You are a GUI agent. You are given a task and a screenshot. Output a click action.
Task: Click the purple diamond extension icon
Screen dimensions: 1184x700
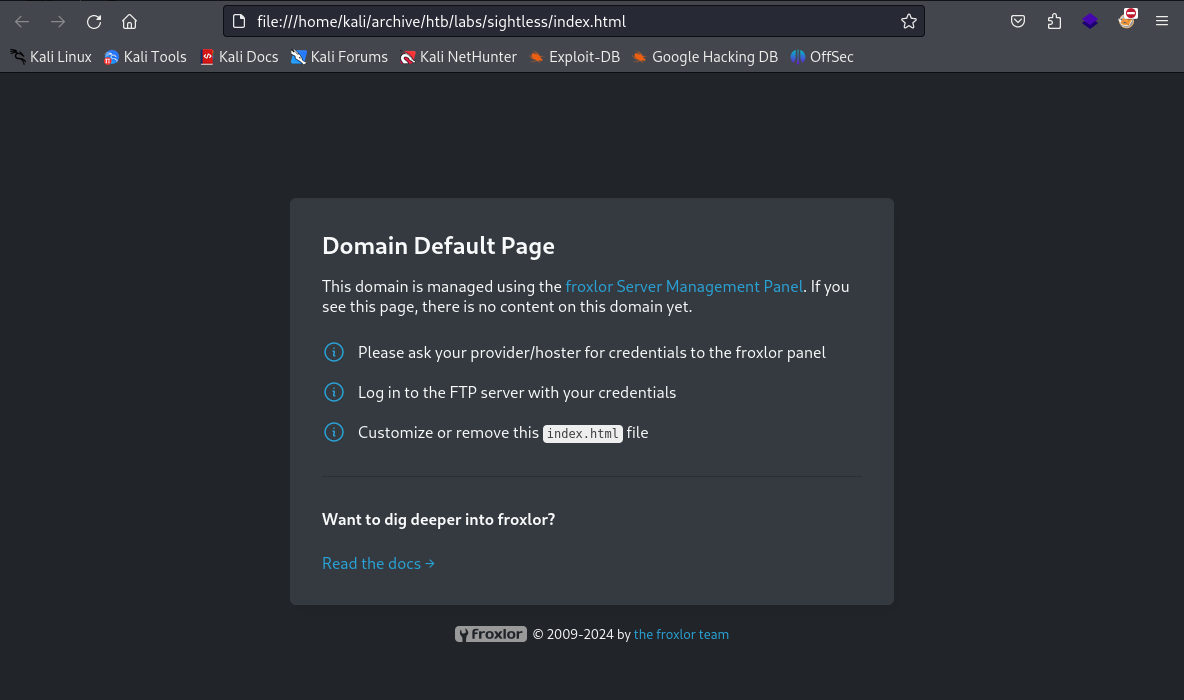1090,22
